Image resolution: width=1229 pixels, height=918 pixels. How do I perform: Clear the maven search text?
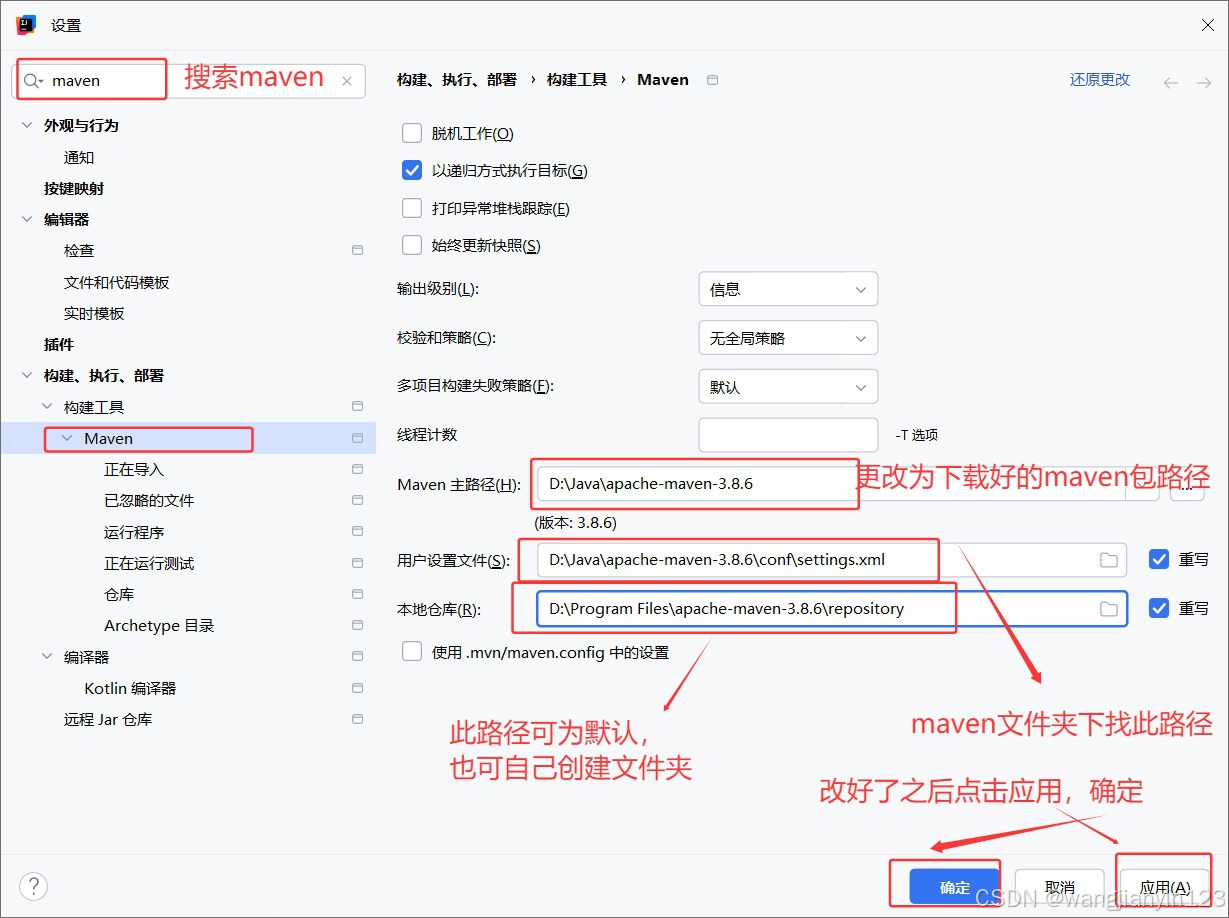(x=347, y=82)
